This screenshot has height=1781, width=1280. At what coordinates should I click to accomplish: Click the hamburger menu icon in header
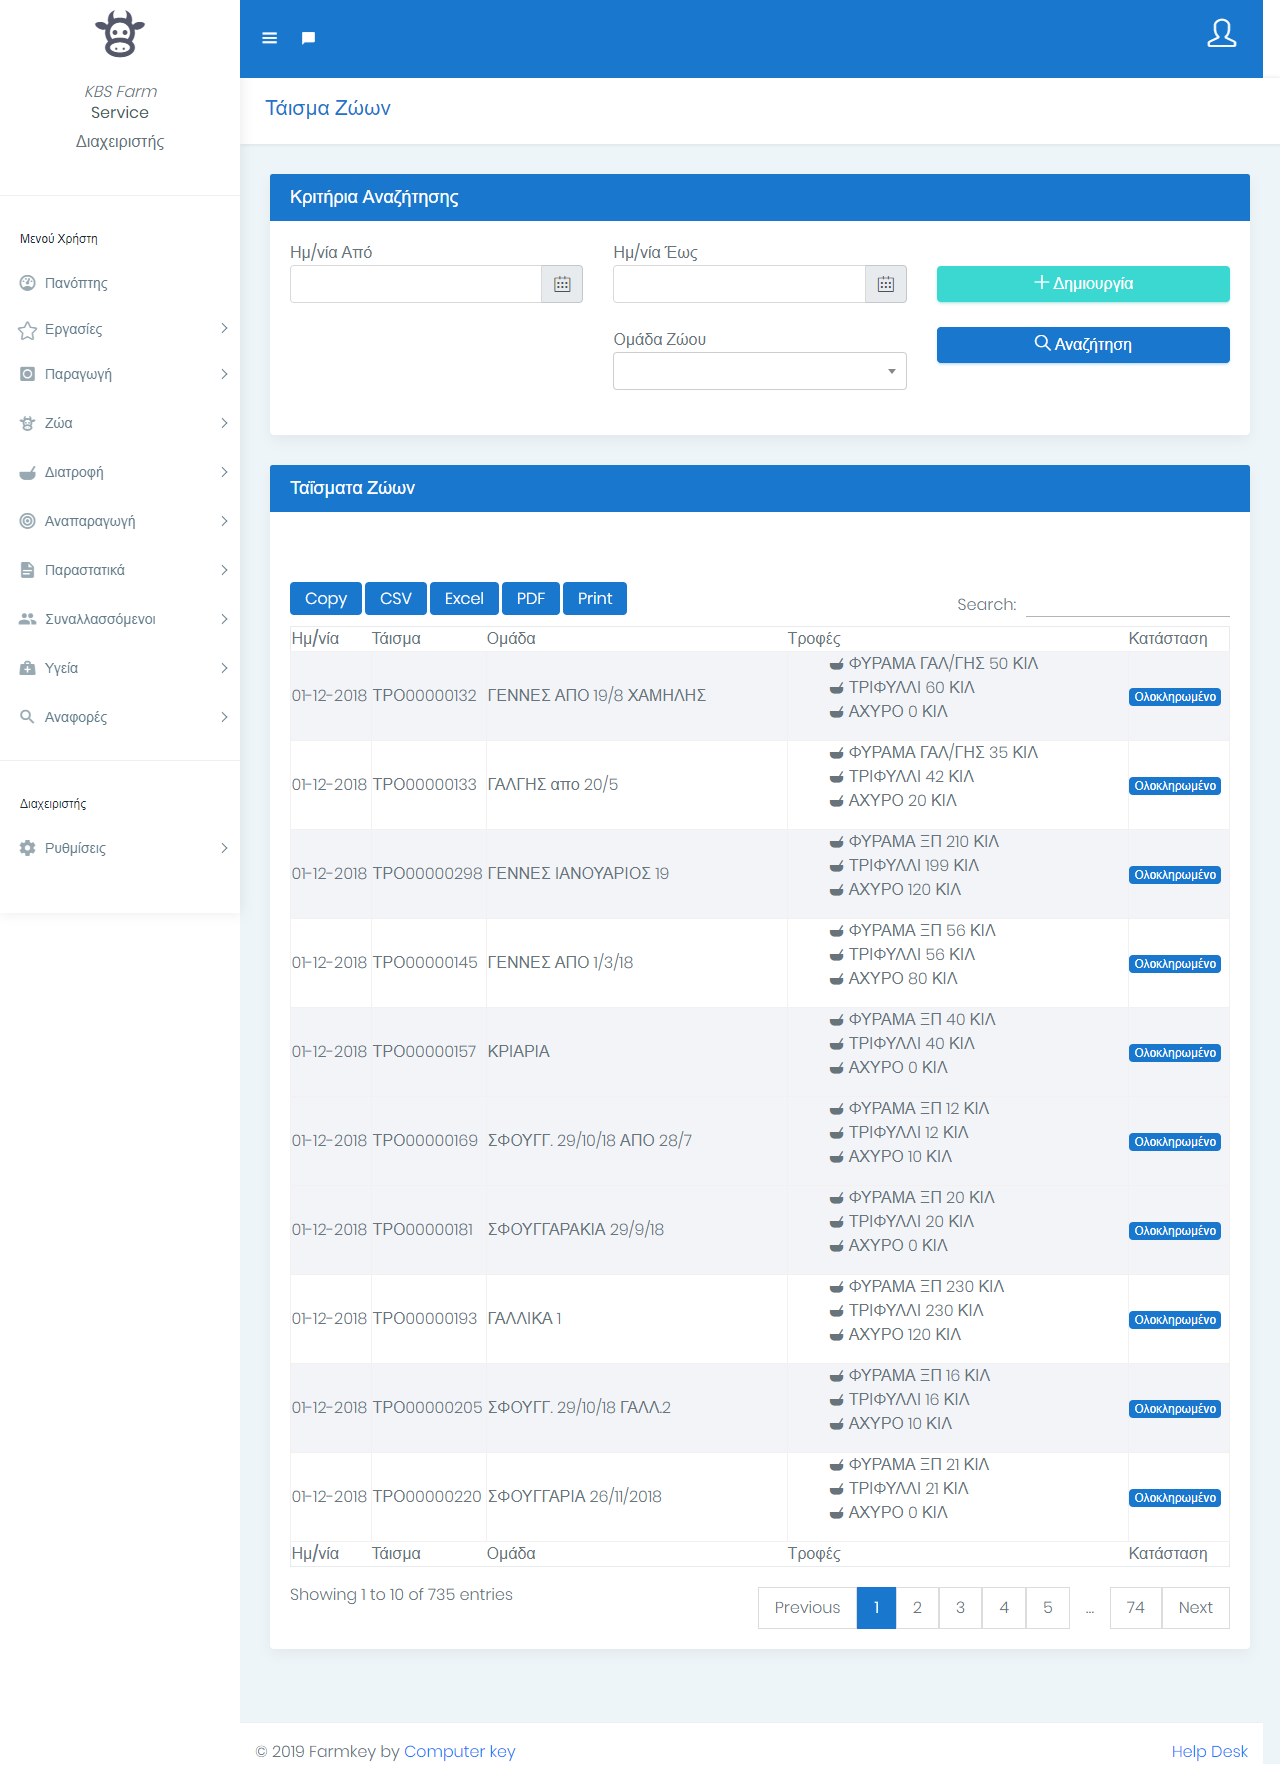[269, 38]
